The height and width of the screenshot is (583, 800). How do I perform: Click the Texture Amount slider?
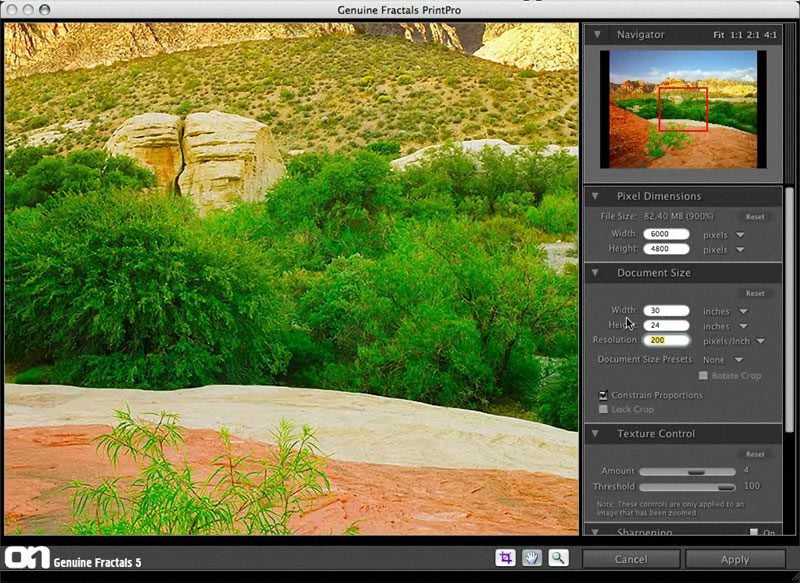[x=686, y=471]
